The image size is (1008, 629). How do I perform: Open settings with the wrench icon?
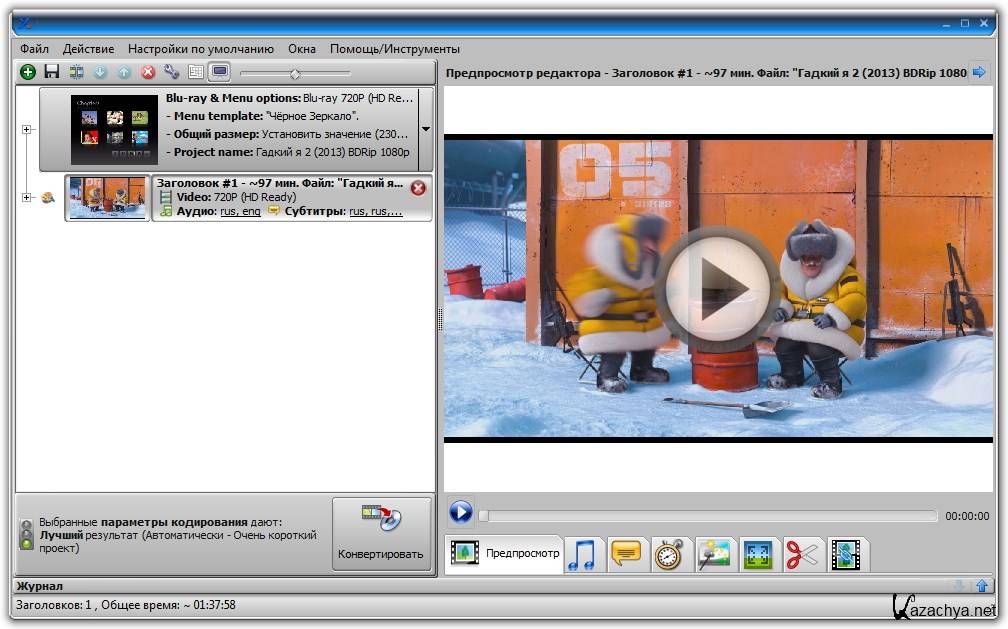[171, 72]
